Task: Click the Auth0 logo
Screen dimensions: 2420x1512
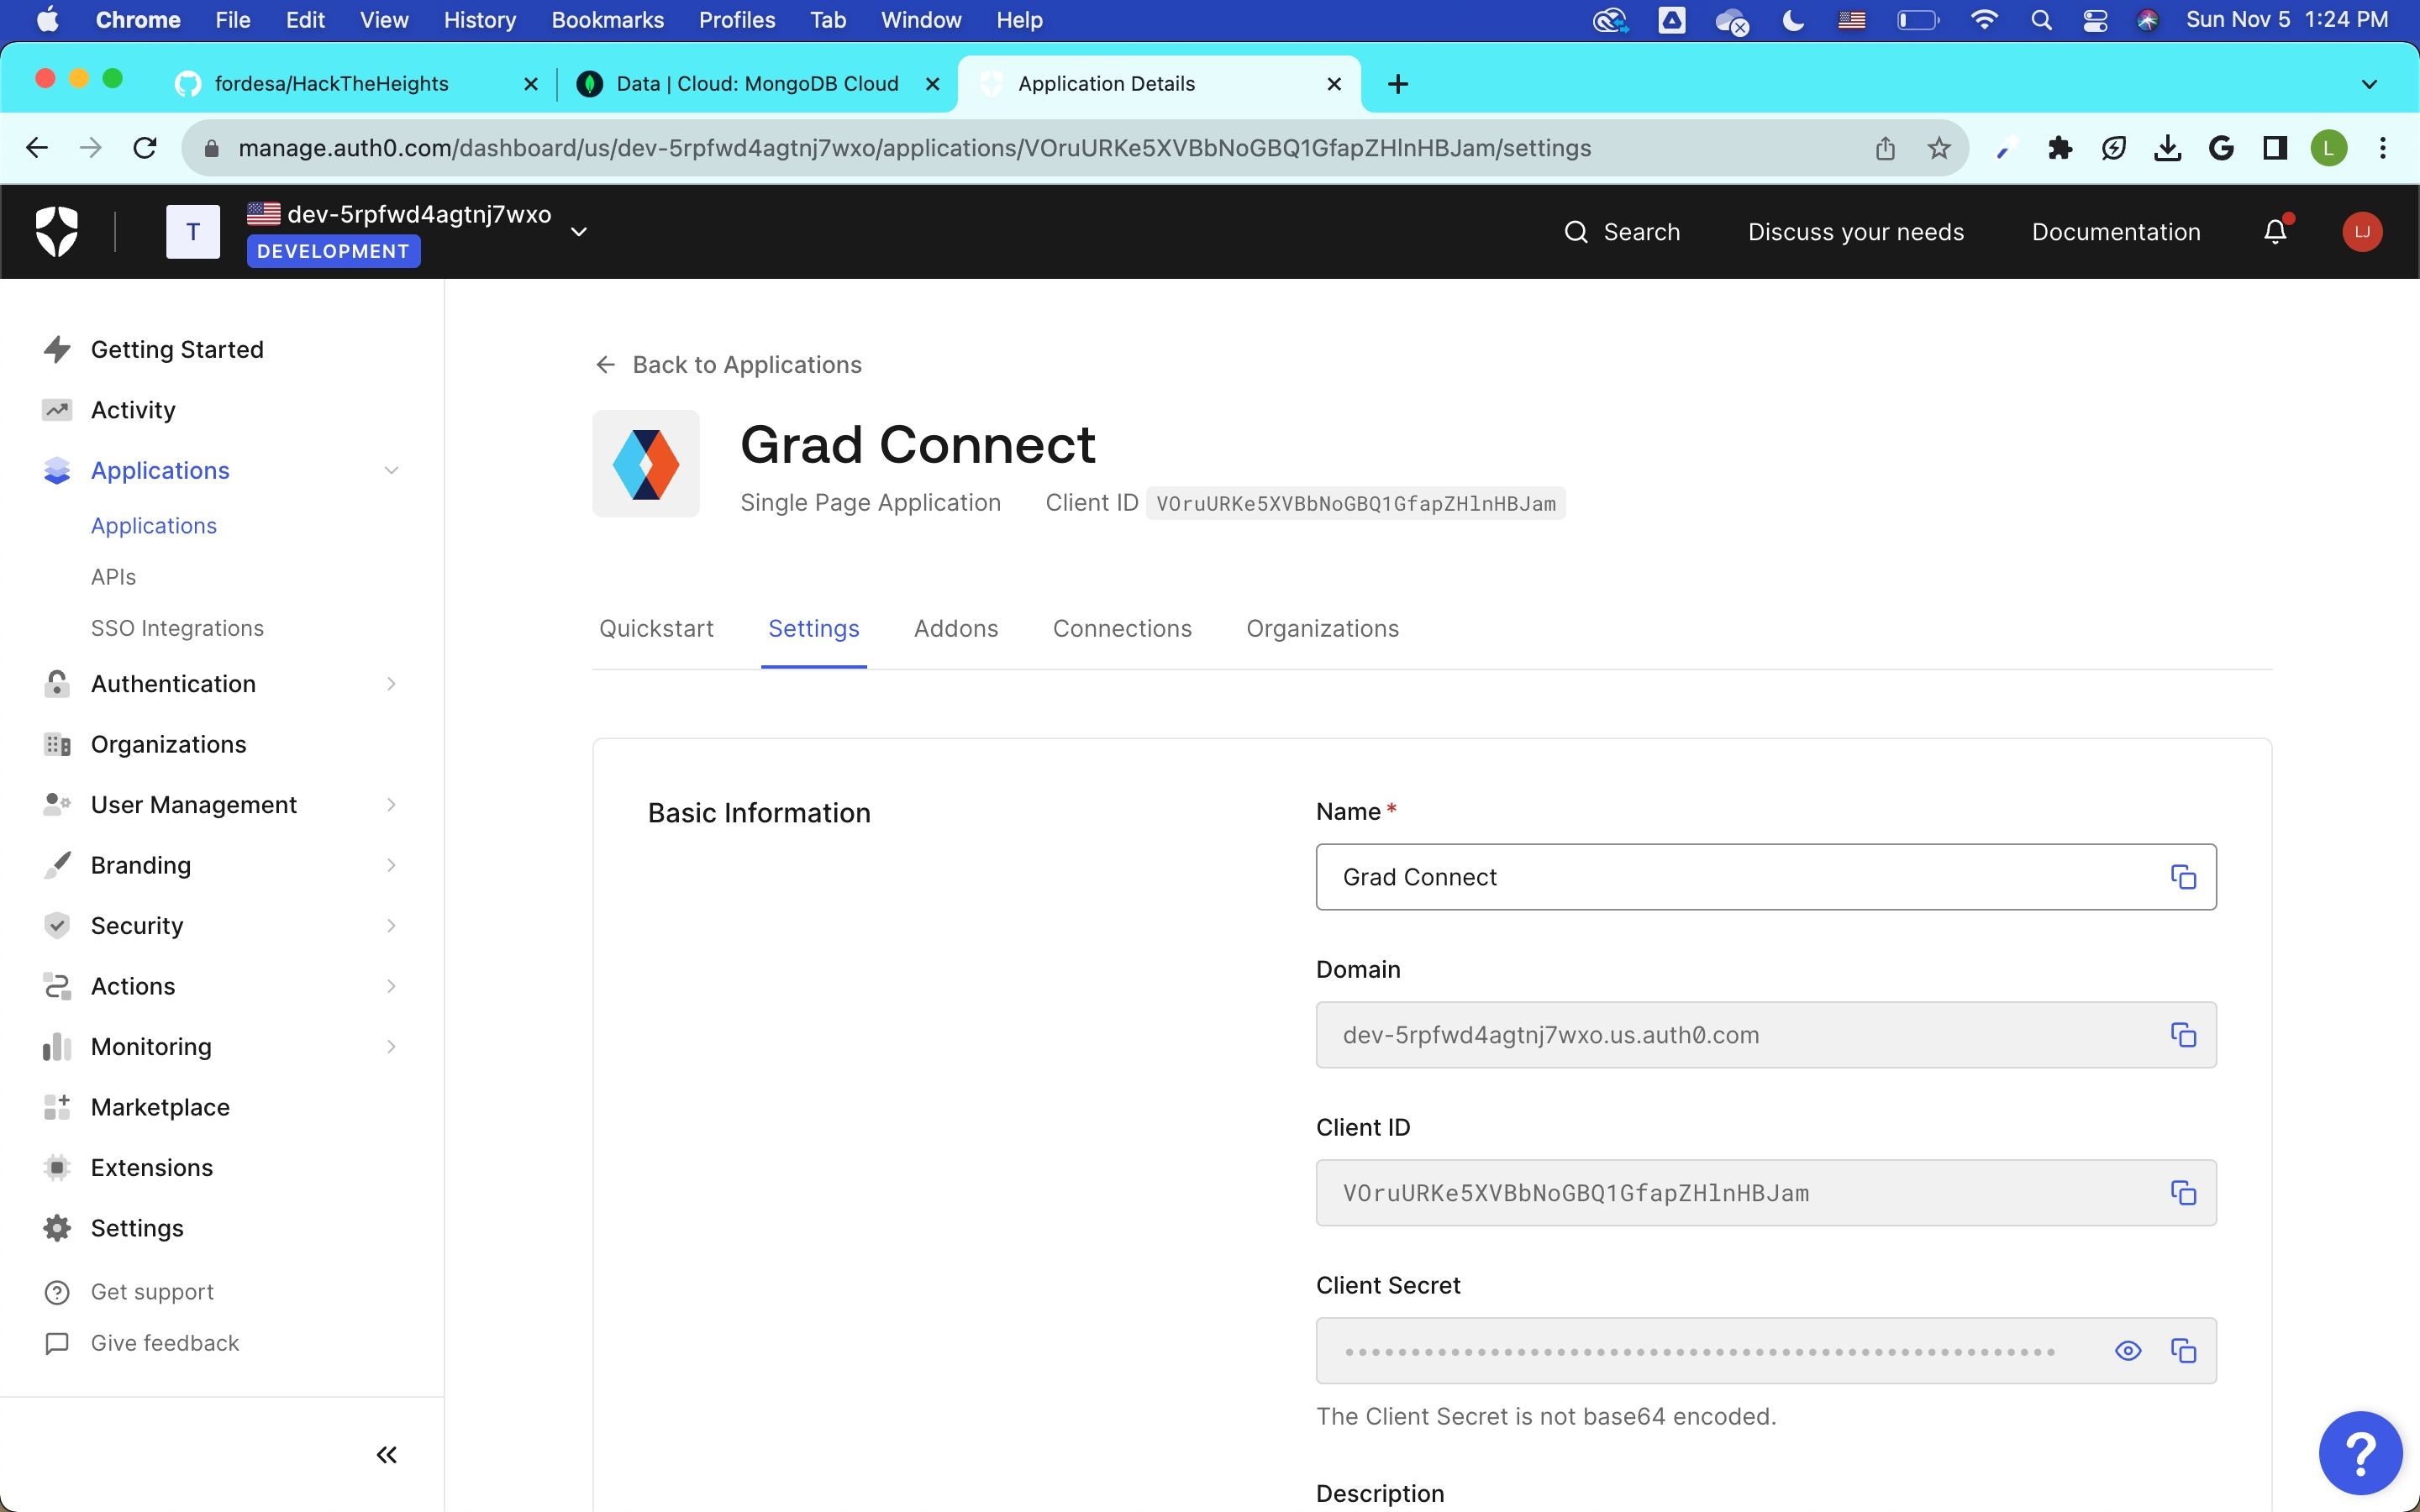Action: tap(57, 231)
